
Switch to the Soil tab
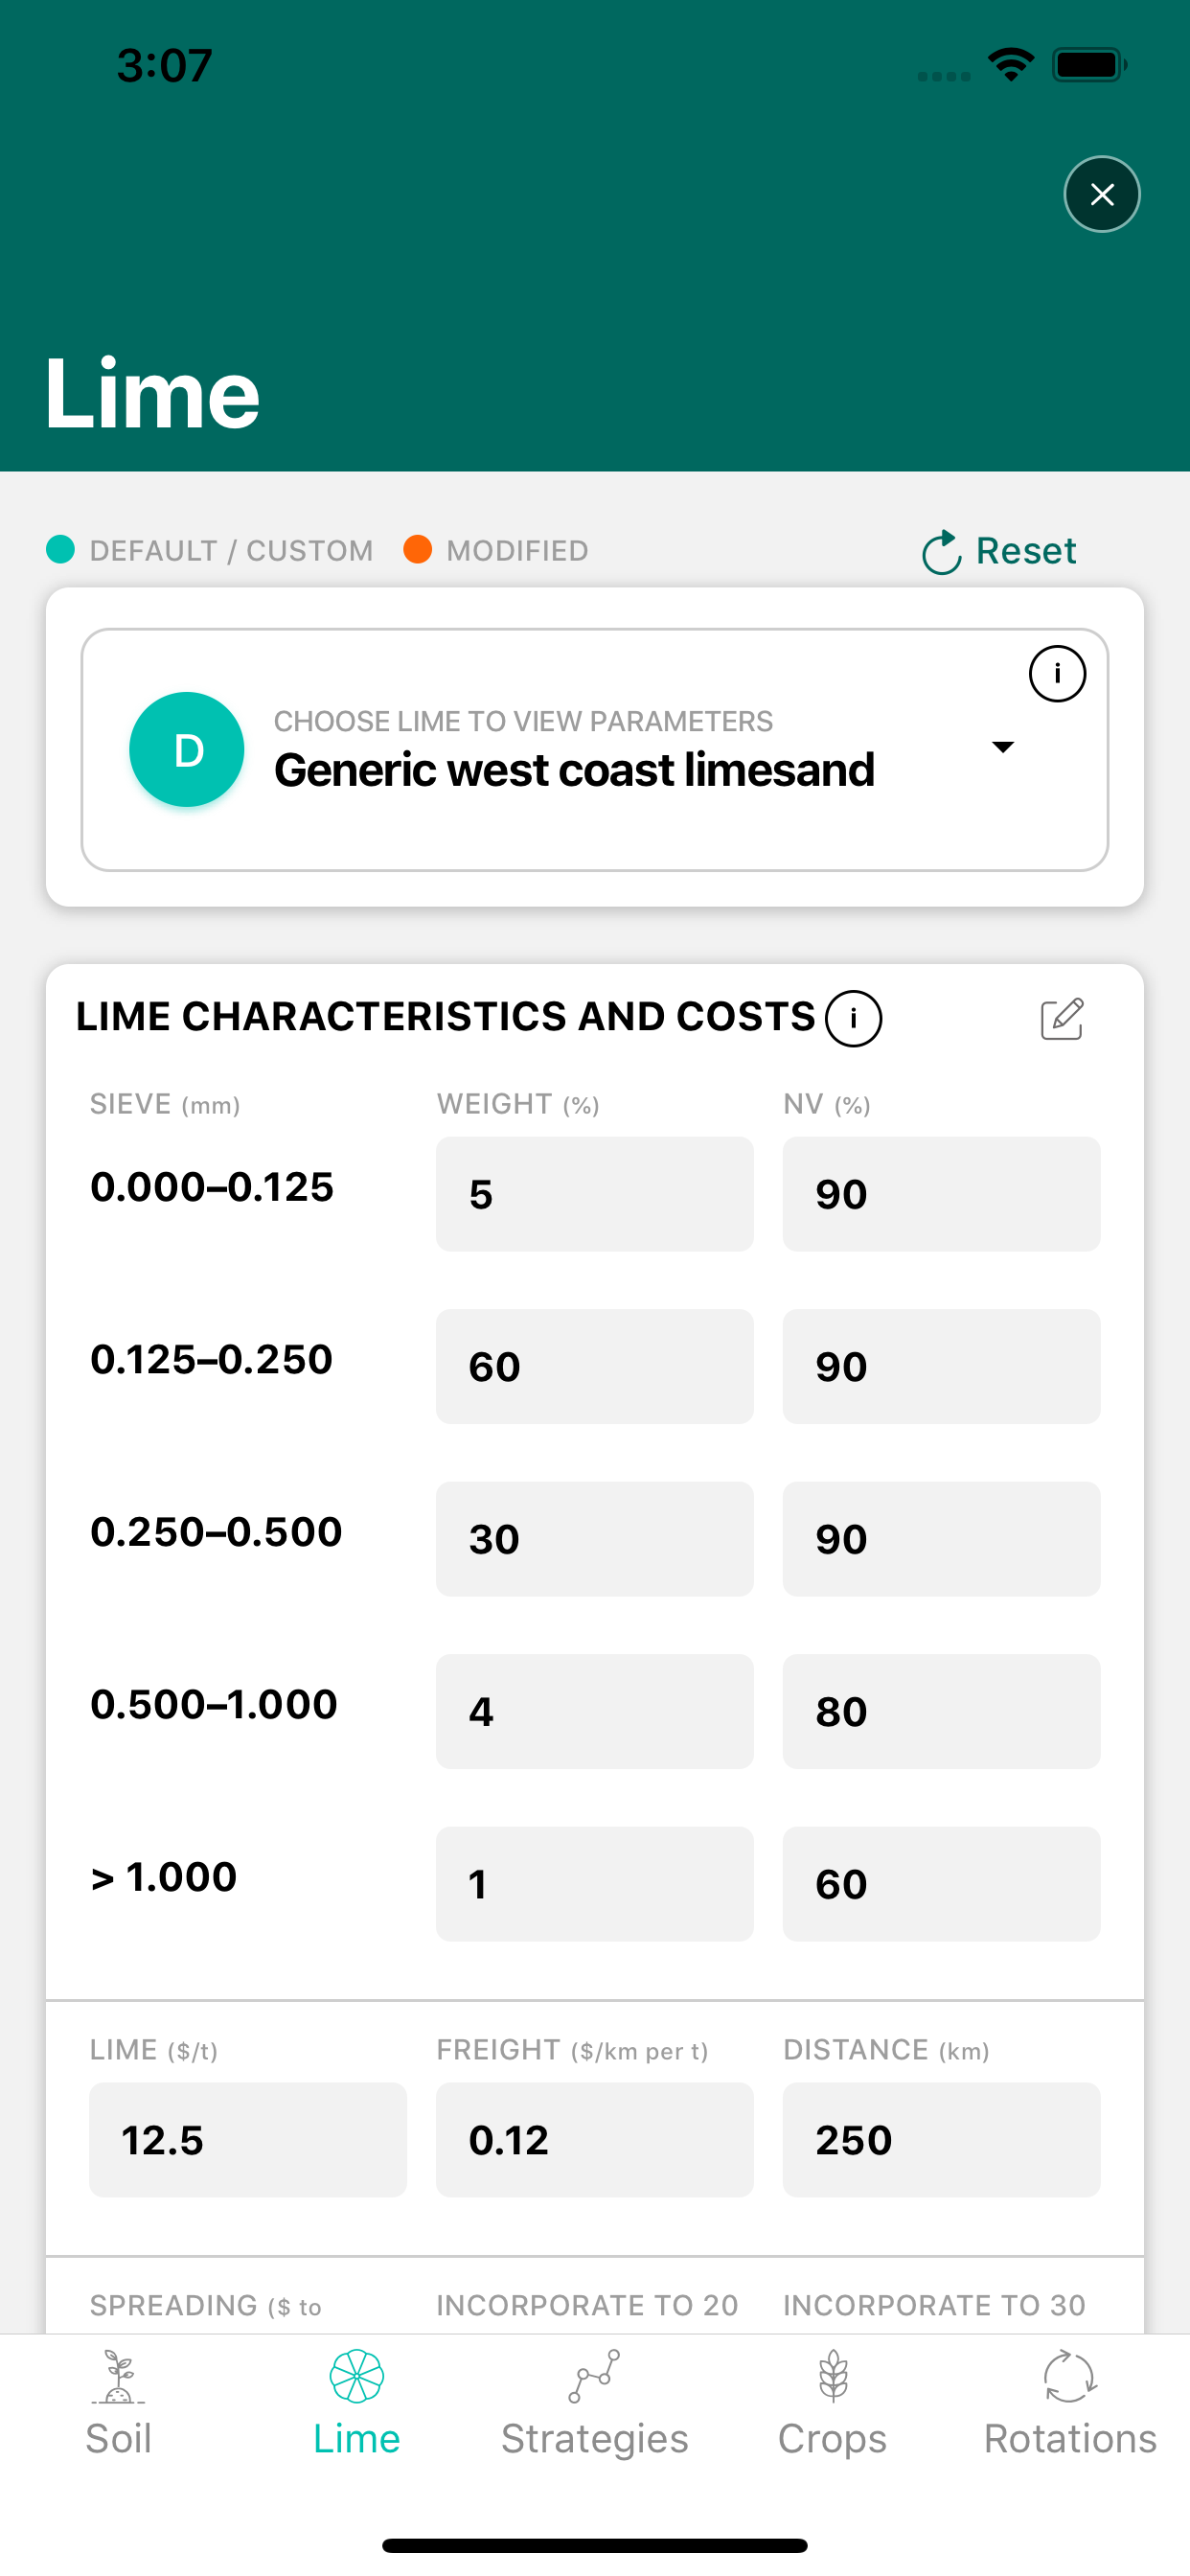click(x=118, y=2403)
